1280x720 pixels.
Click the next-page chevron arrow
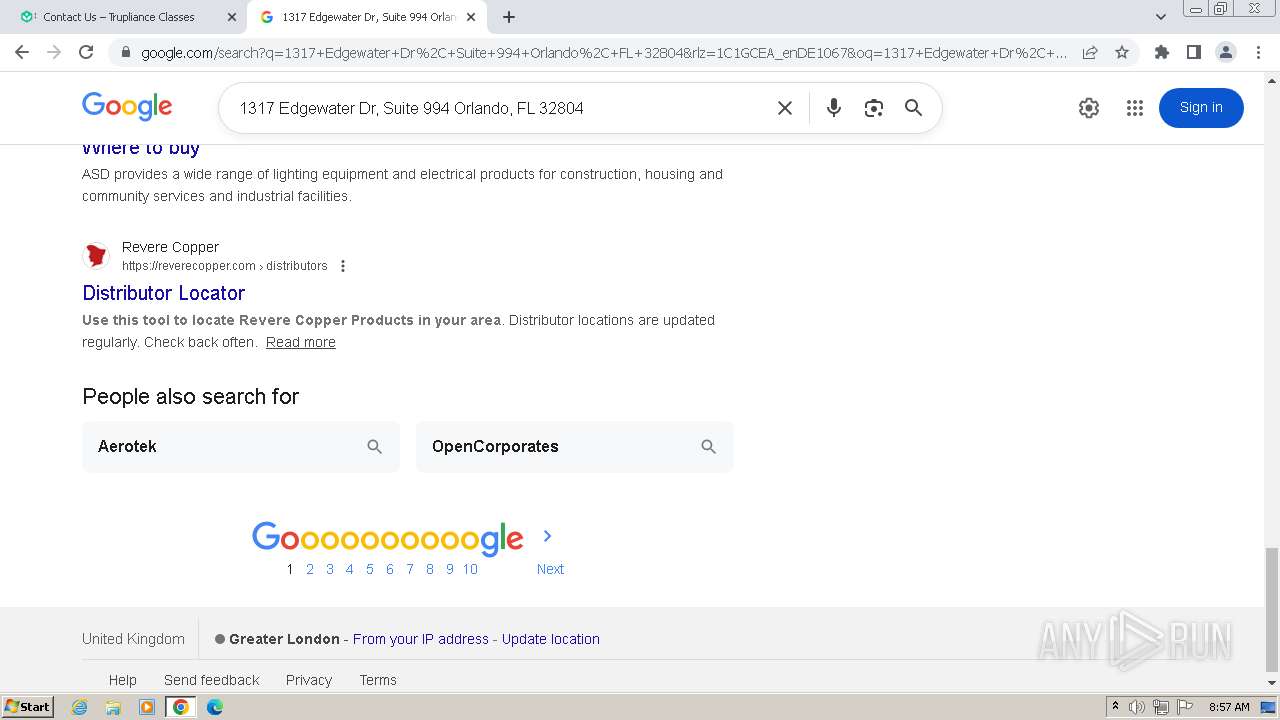click(547, 536)
